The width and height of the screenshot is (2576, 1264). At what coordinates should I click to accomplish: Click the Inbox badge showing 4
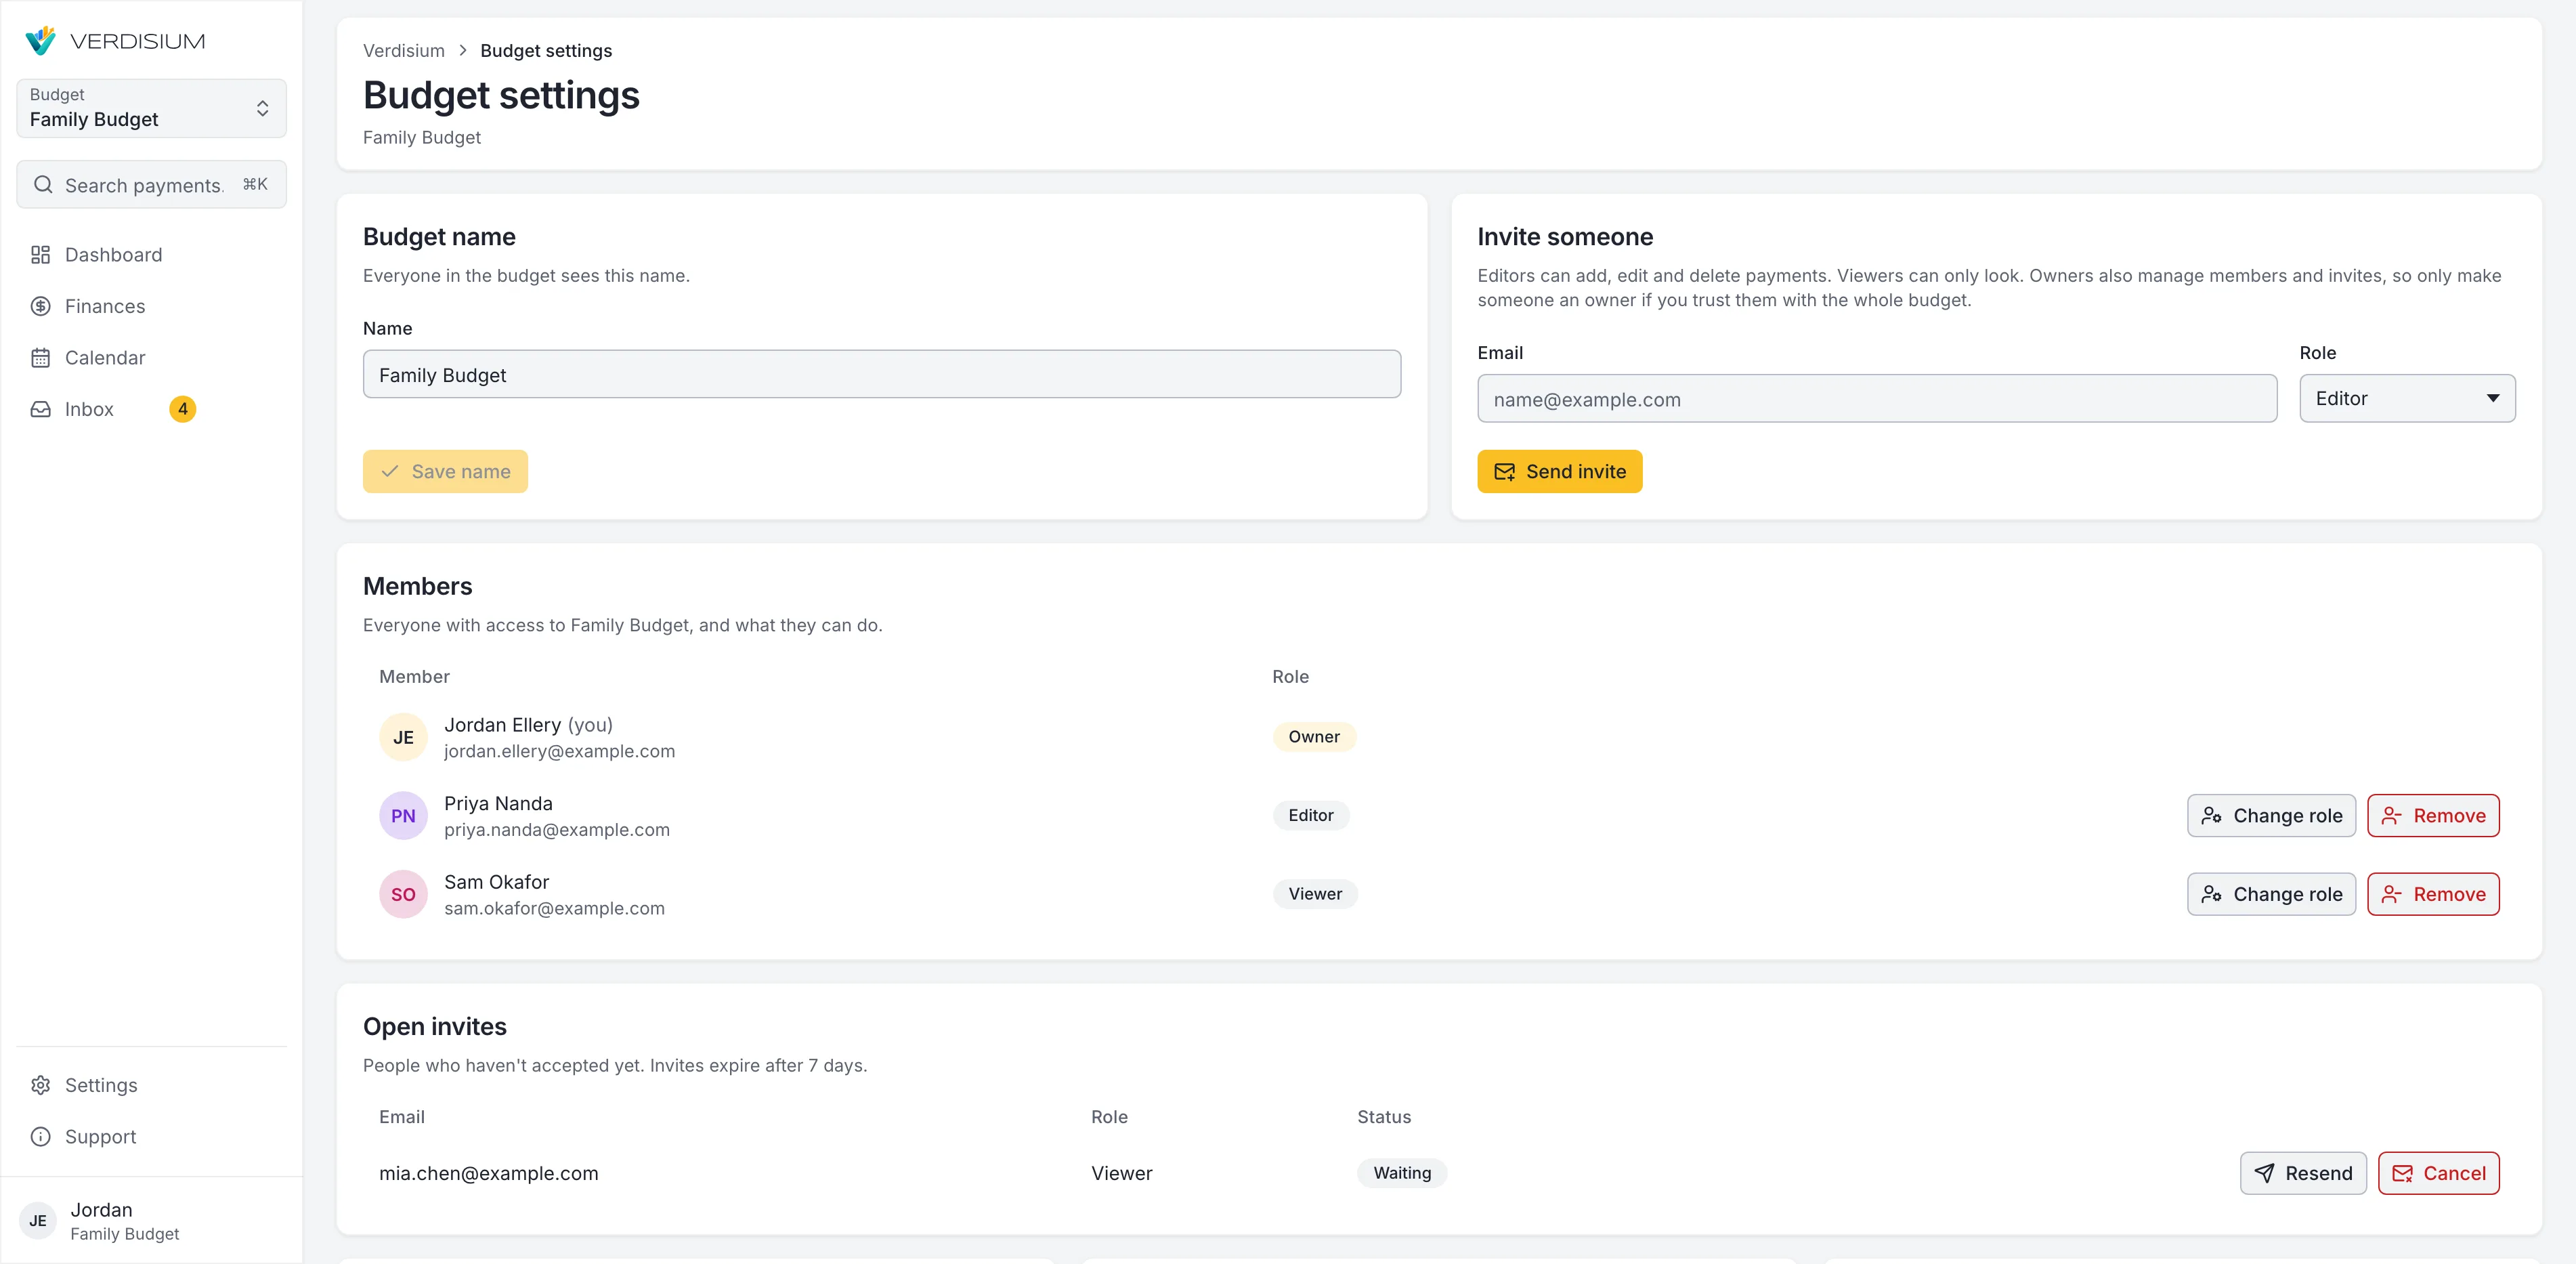[x=183, y=409]
